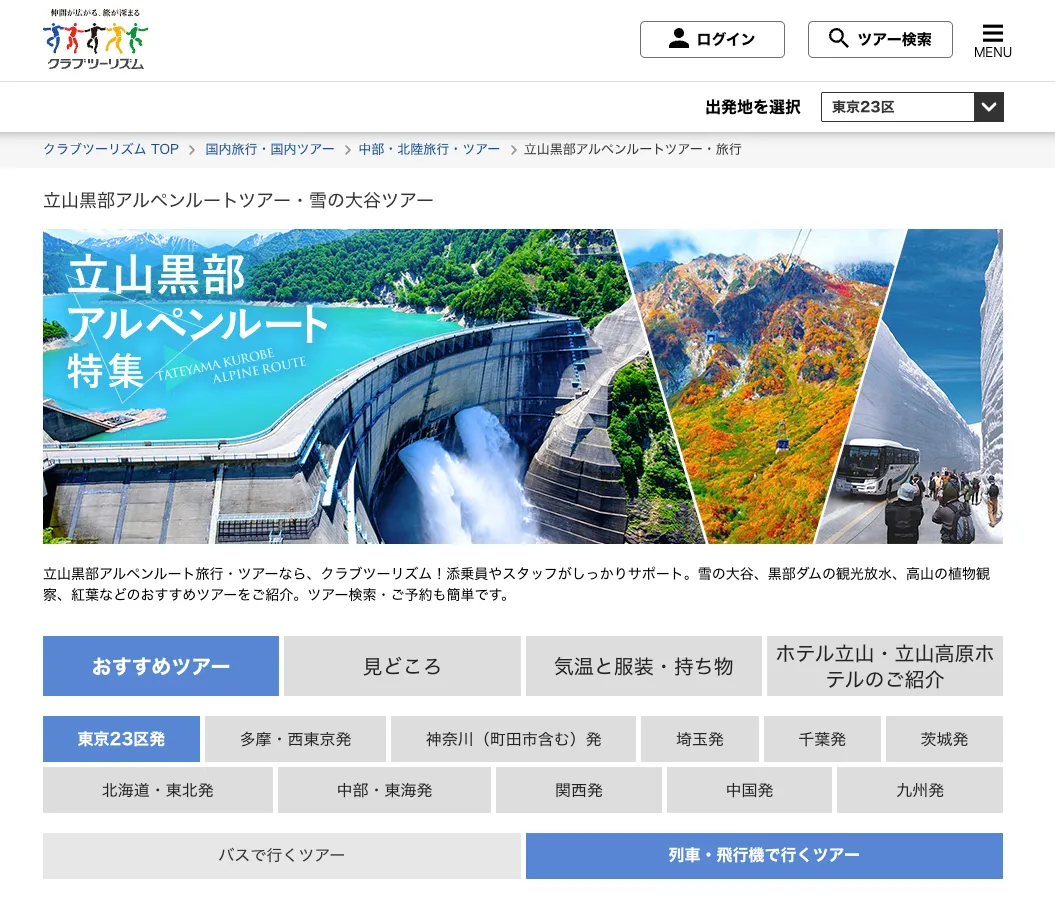This screenshot has width=1055, height=901.
Task: Select the 東京23区発 departure tab
Action: coord(121,739)
